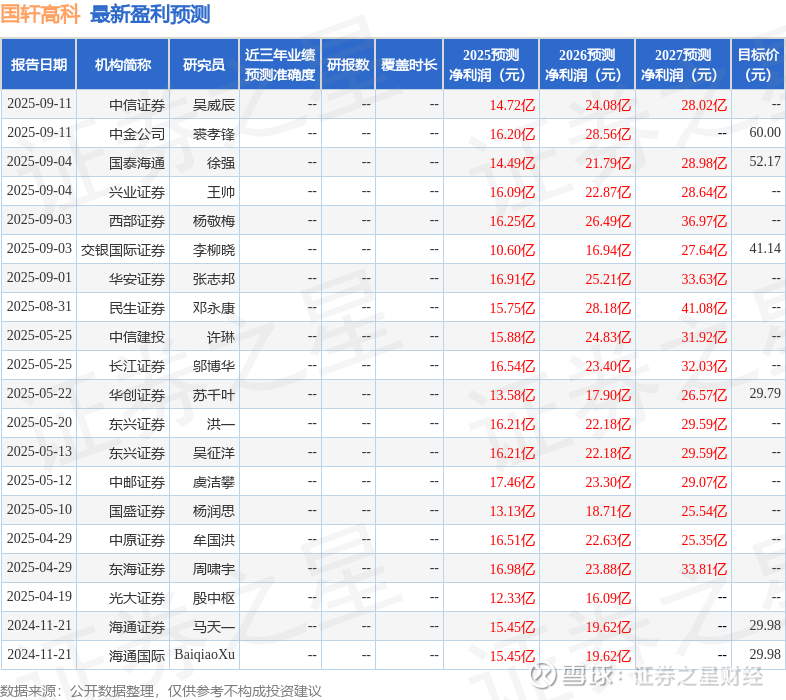Click the date 2025-05-22
The image size is (786, 700).
click(x=40, y=394)
